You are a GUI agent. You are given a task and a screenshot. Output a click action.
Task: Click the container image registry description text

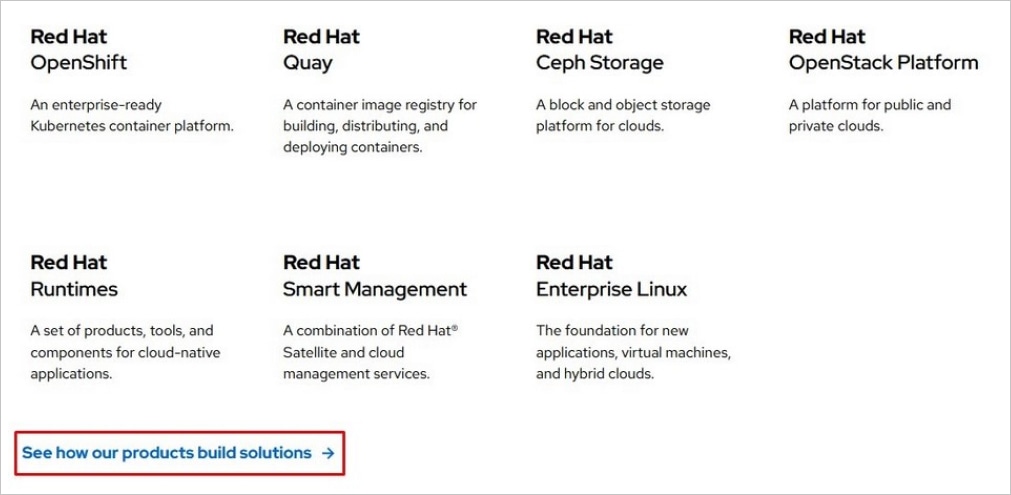[380, 126]
